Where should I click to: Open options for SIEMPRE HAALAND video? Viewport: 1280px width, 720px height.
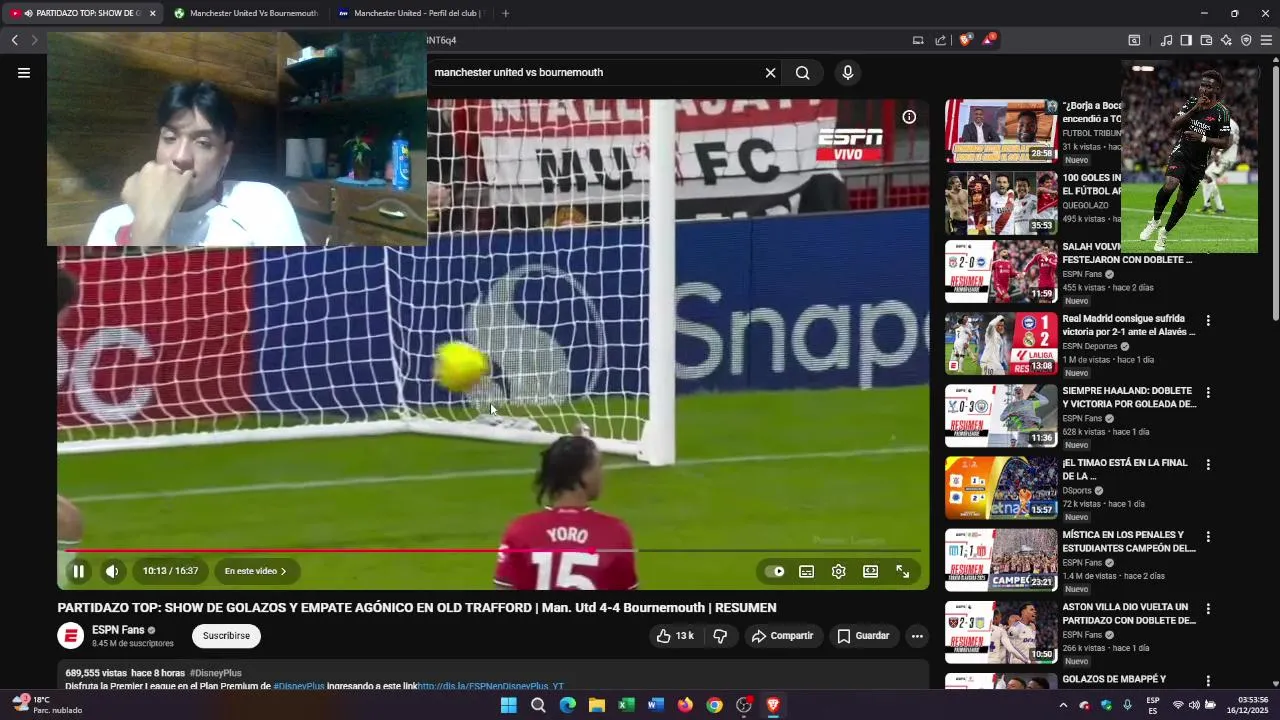click(x=1208, y=393)
